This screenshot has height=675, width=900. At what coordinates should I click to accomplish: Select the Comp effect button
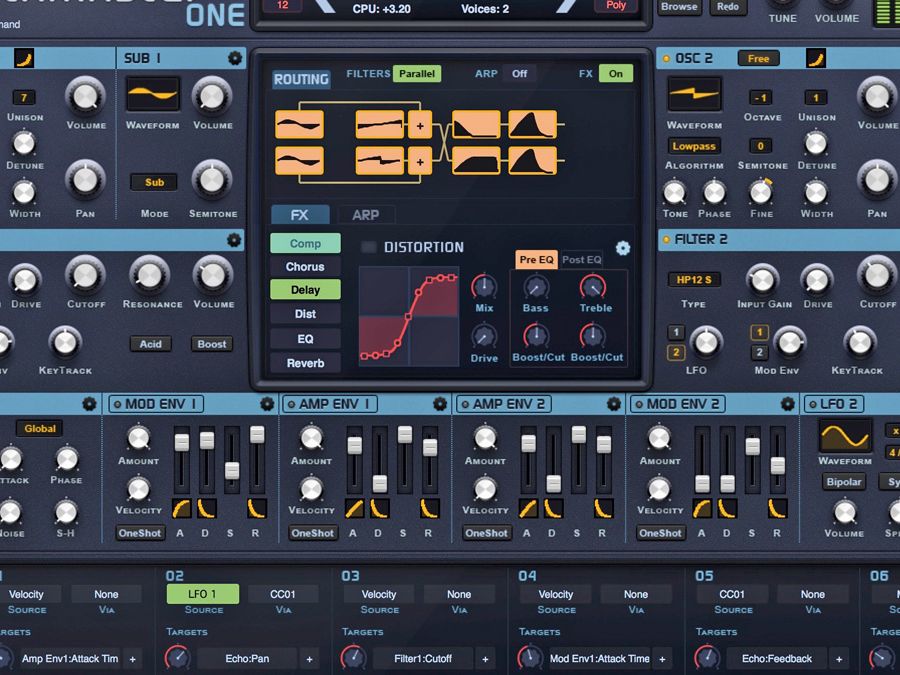[305, 243]
